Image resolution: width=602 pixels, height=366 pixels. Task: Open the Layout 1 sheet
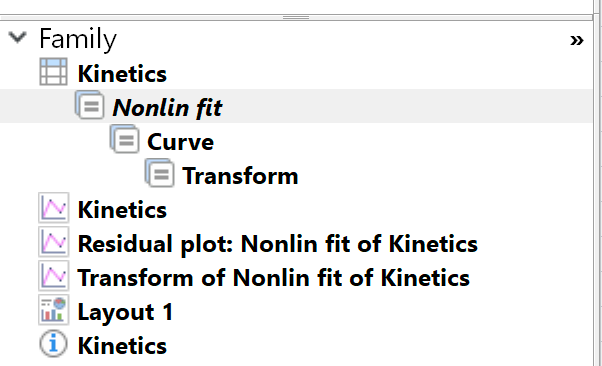125,312
